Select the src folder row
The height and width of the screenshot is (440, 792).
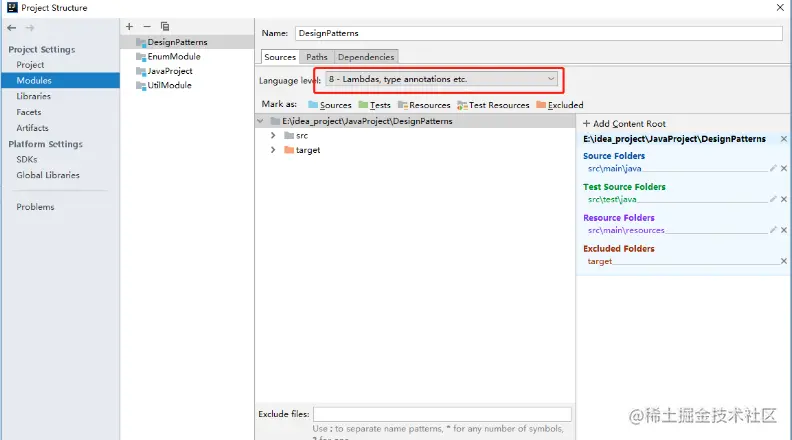coord(415,135)
